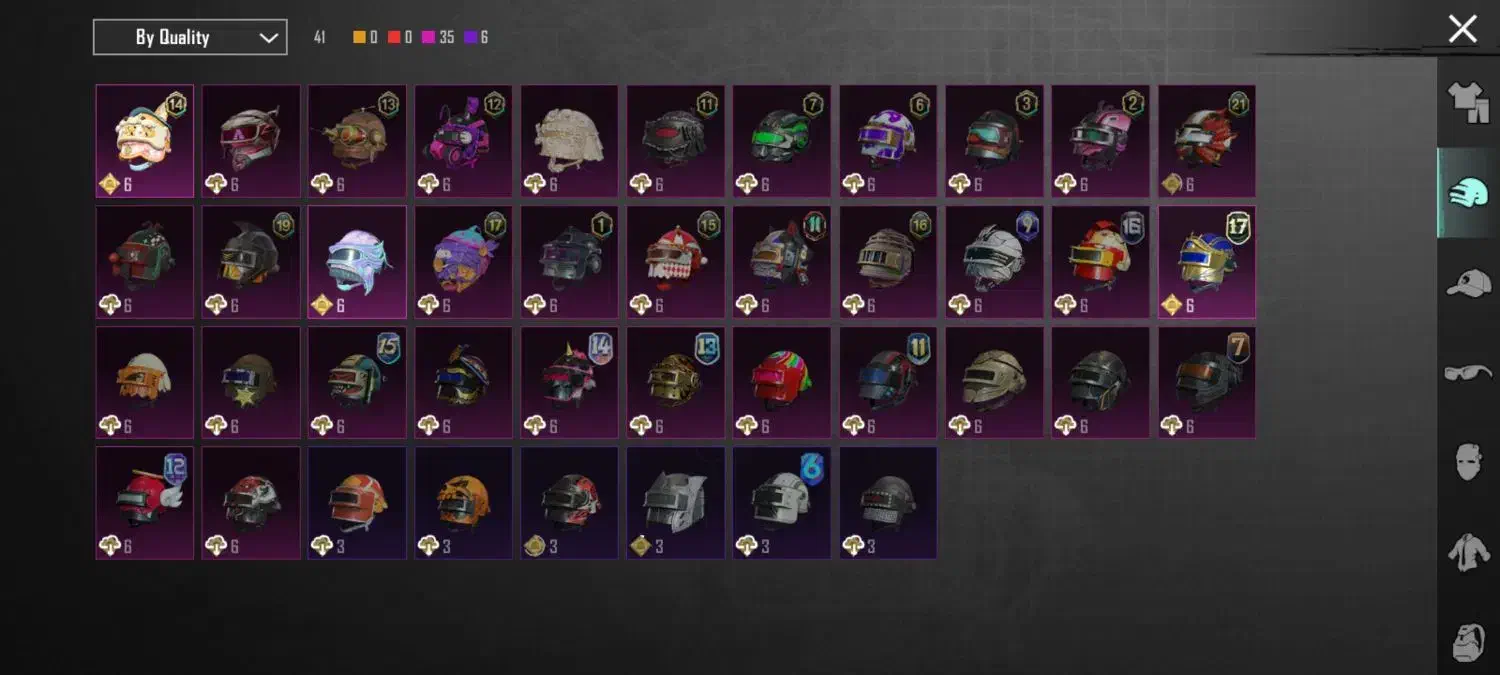Pick the white helmet with blue 6 badge
1500x675 pixels.
tap(782, 503)
